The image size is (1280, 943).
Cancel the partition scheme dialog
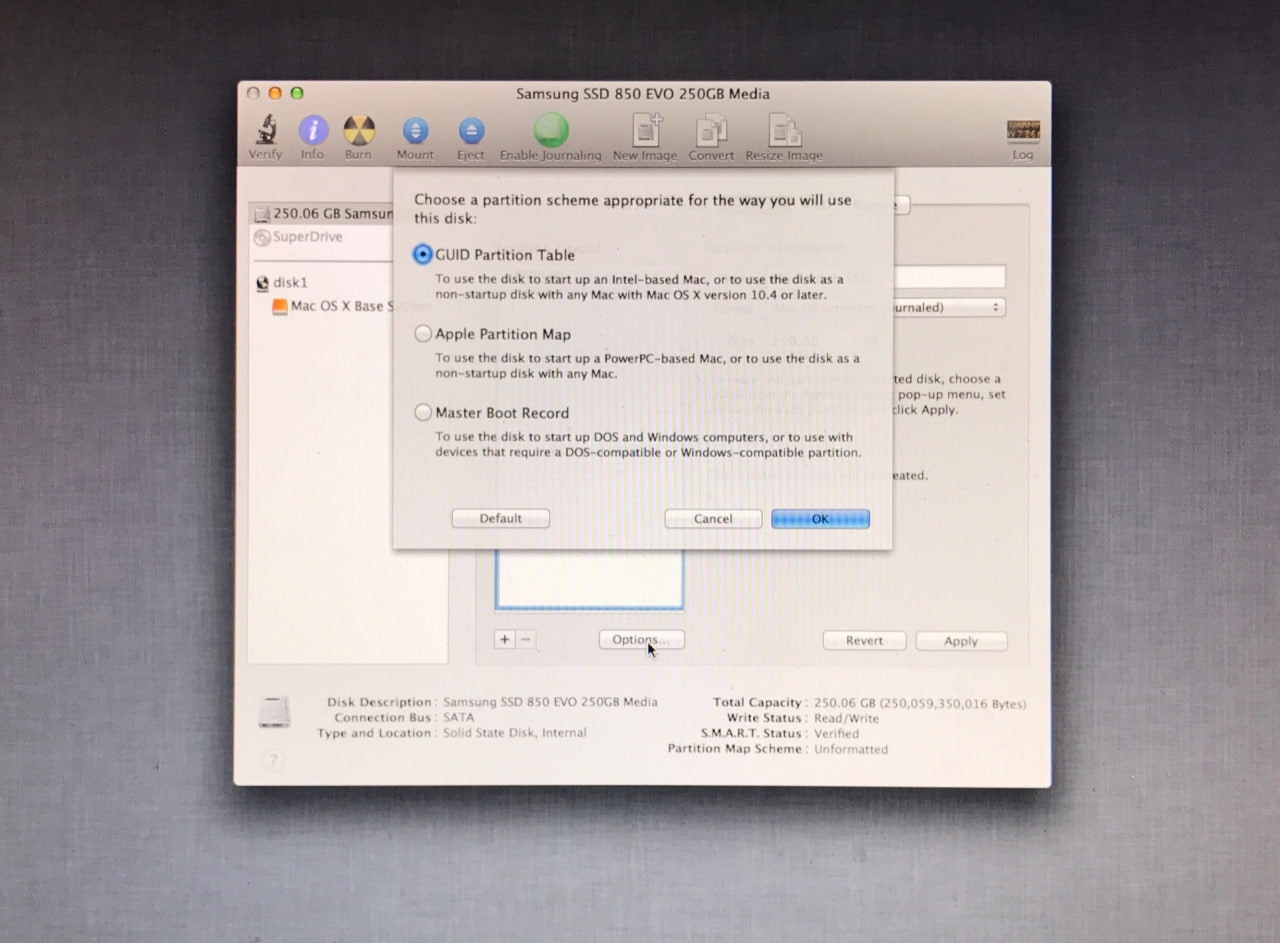[x=712, y=518]
